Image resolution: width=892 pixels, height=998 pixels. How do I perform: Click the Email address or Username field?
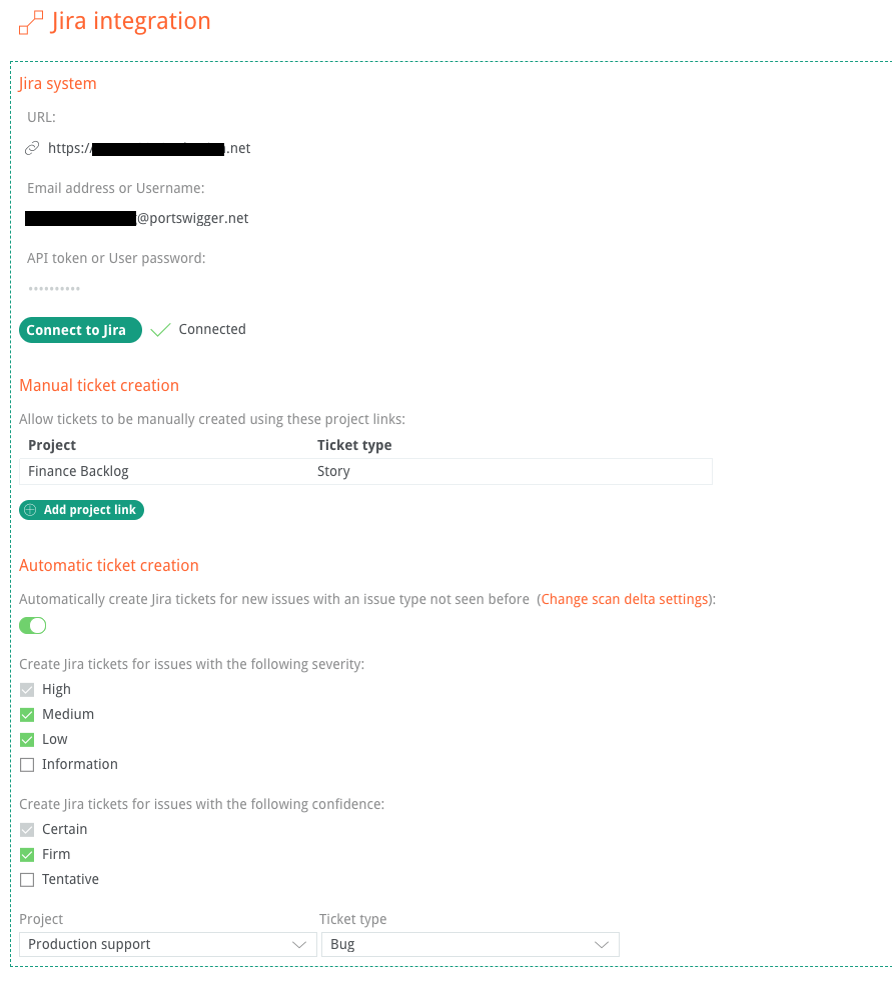tap(138, 218)
